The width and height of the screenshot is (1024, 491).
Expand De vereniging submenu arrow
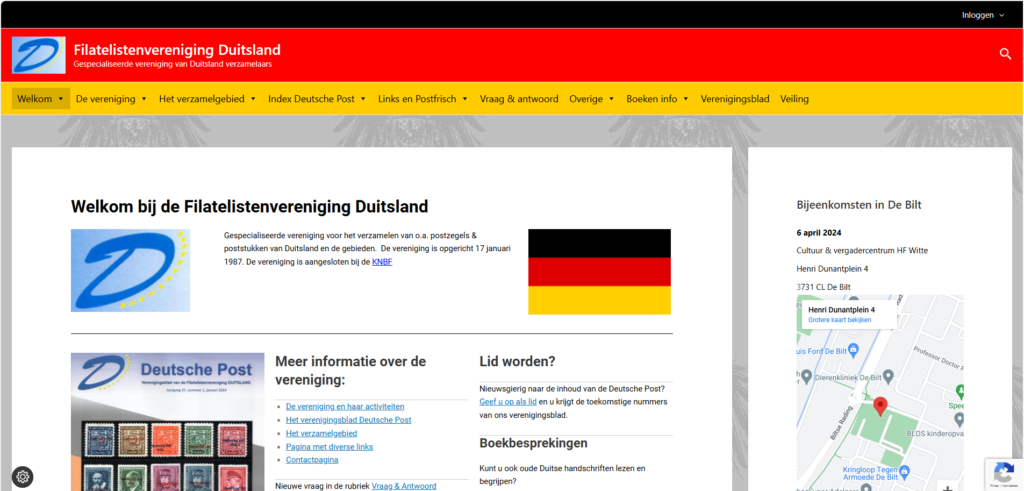[x=144, y=99]
